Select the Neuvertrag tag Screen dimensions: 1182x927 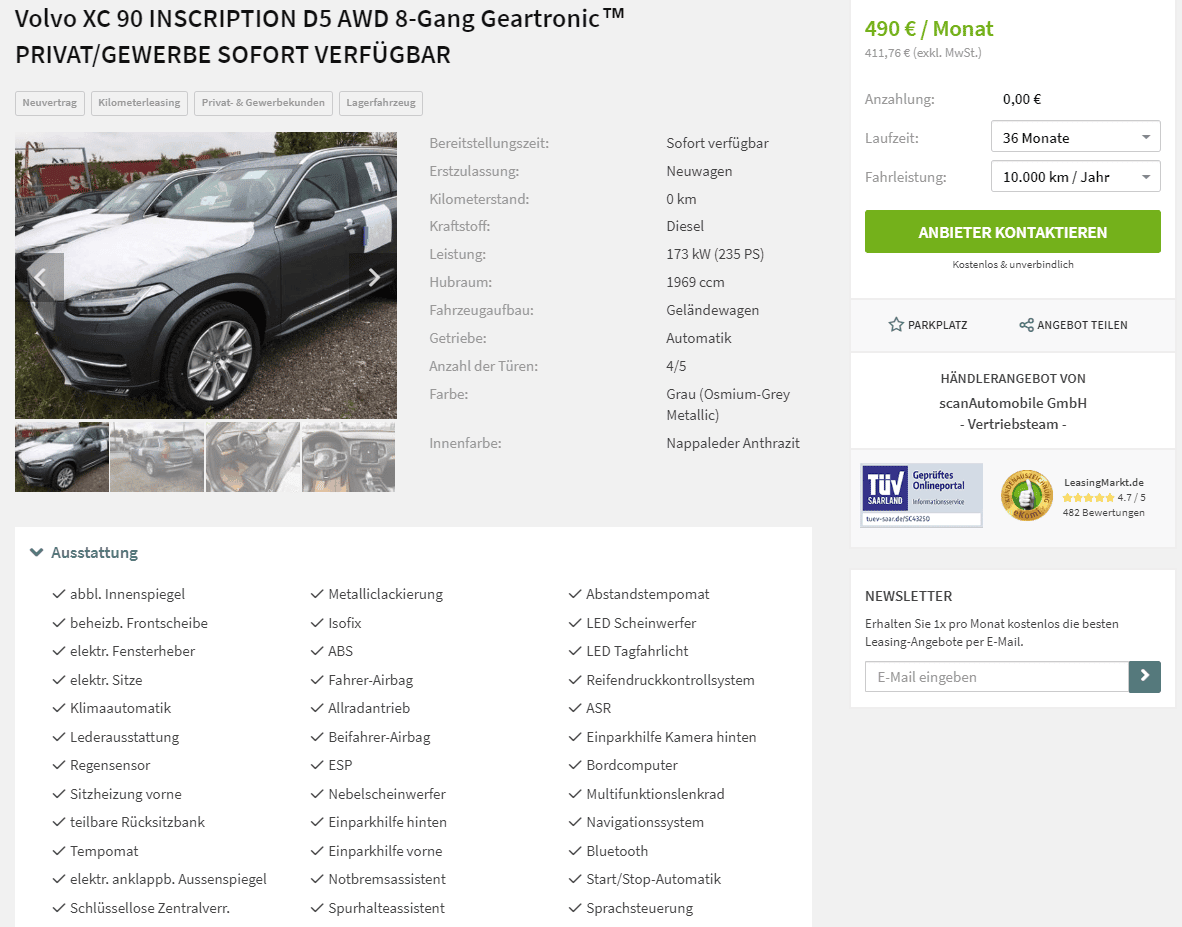pos(50,102)
